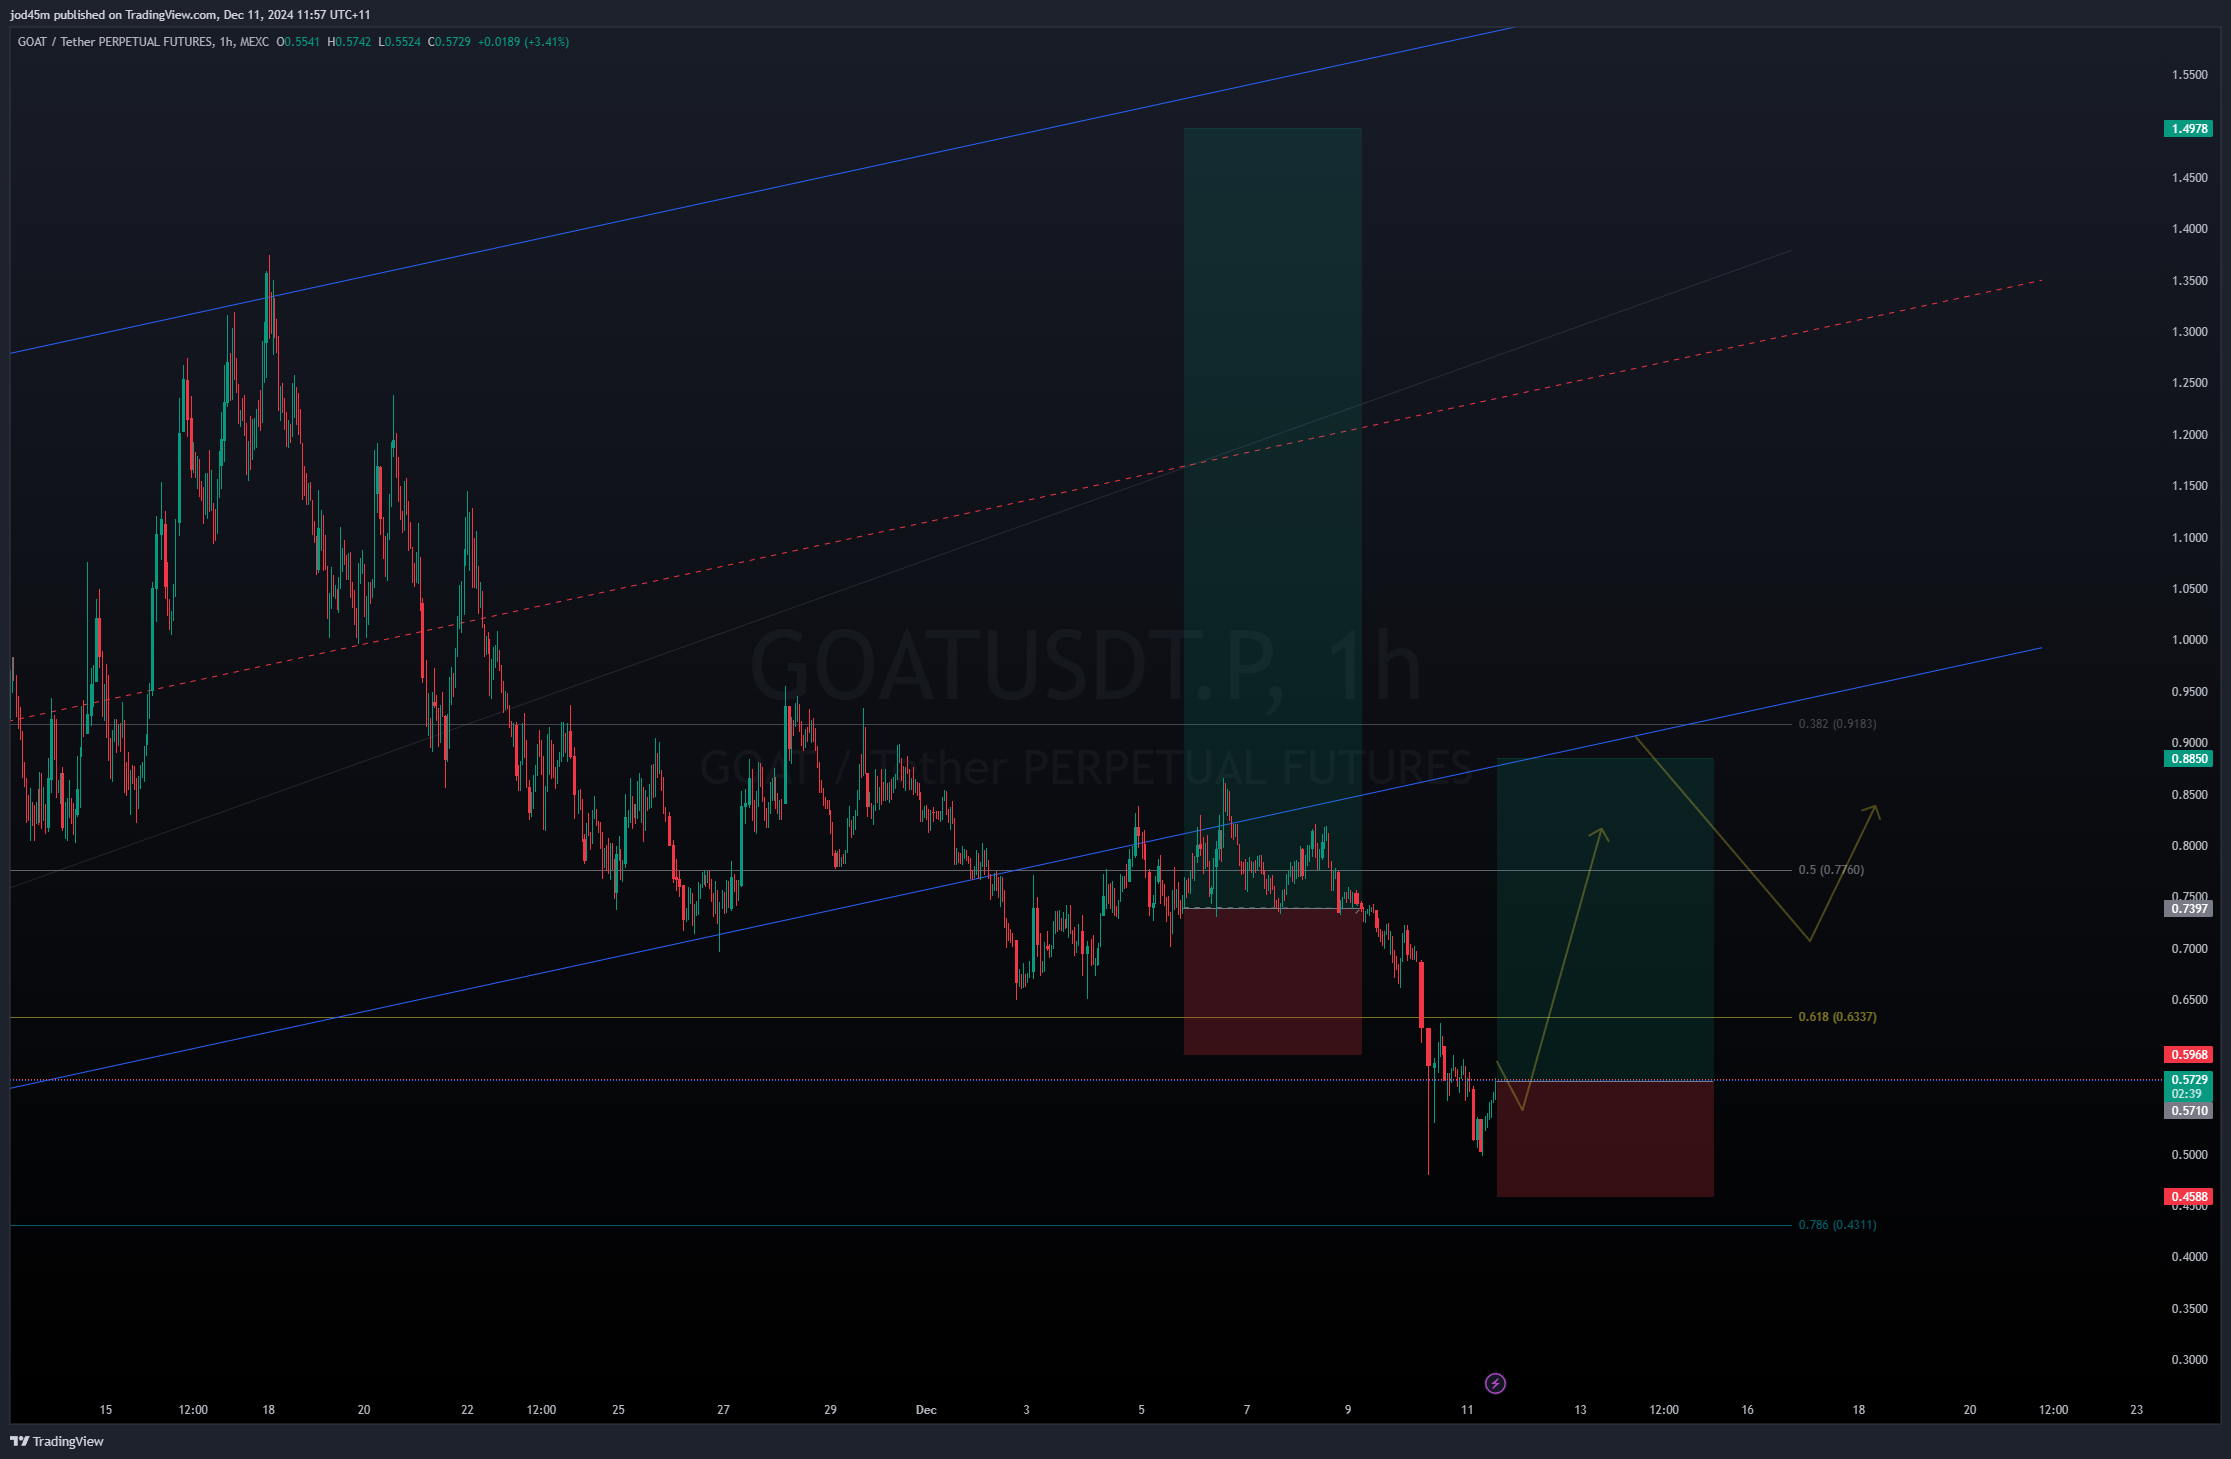Select the 0.382 (0.9183) Fibonacci level label
2231x1459 pixels.
1837,724
